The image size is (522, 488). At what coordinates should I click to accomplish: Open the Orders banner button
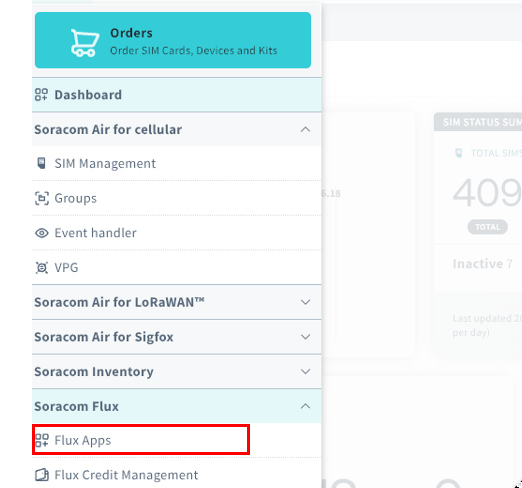pos(173,40)
